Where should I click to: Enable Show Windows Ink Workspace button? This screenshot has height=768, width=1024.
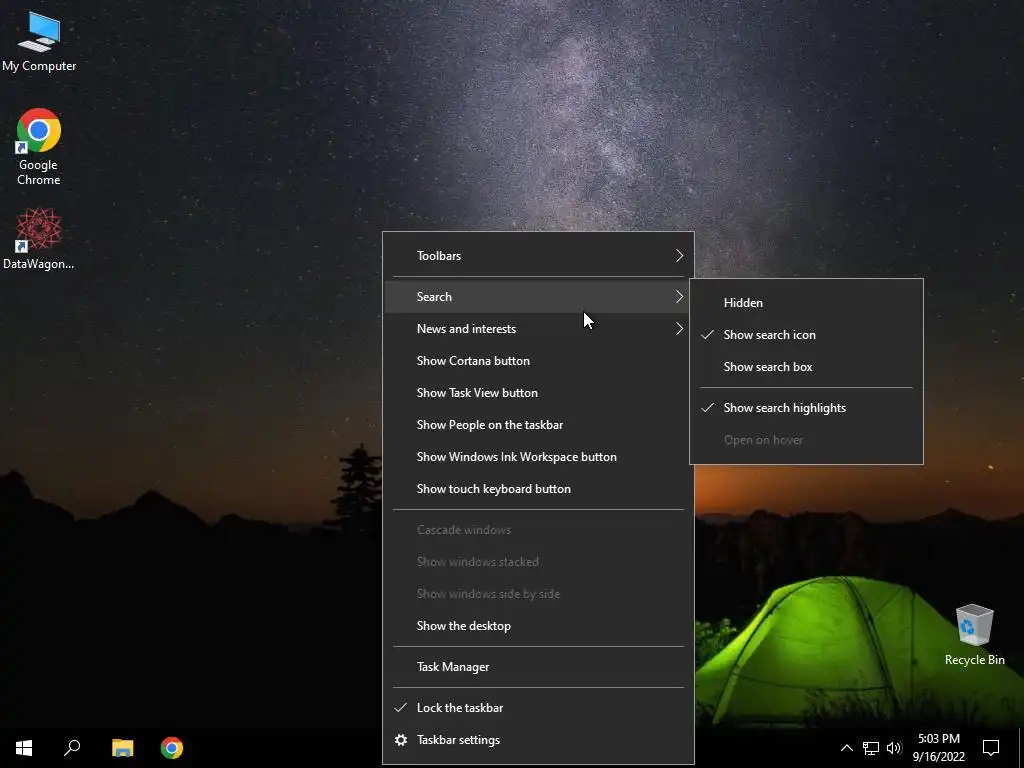[538, 456]
